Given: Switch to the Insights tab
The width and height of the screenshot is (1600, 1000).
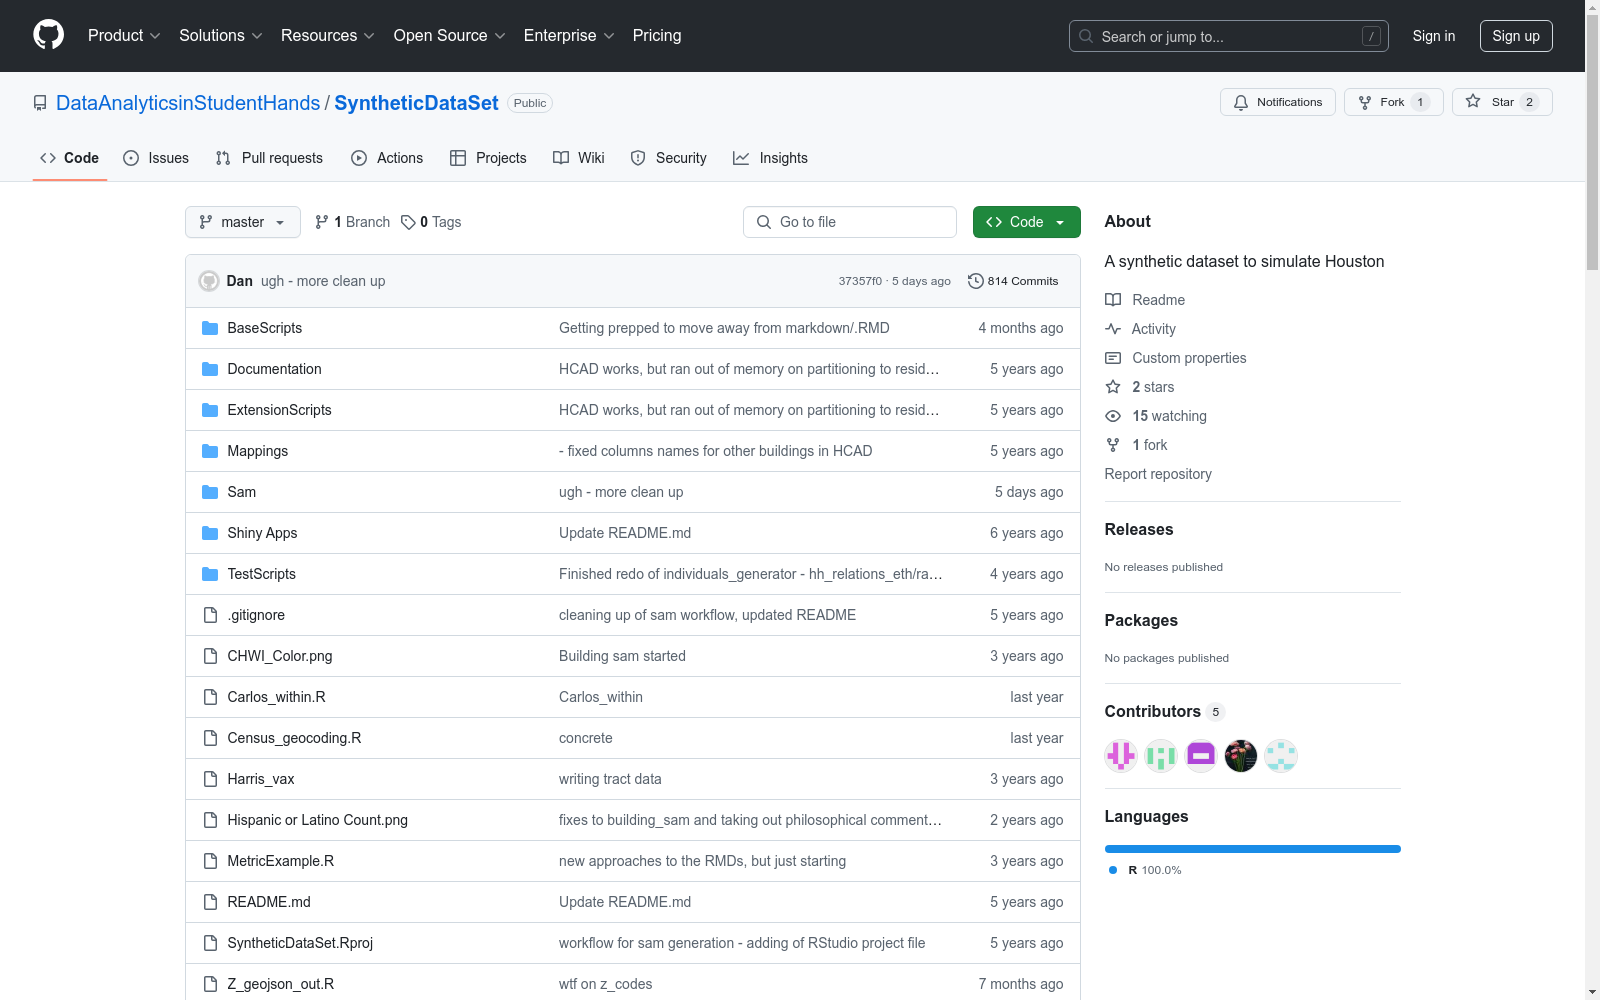Looking at the screenshot, I should click(x=770, y=158).
